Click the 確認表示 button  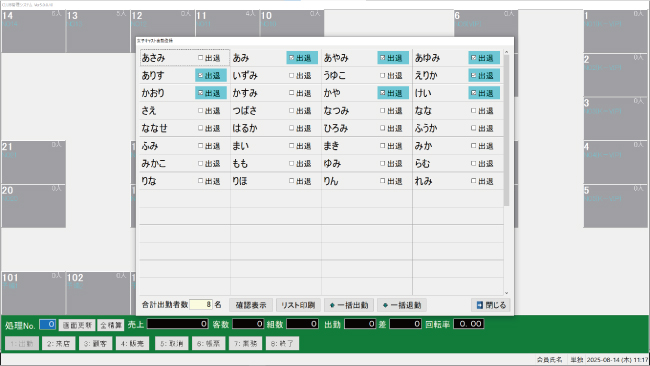[x=251, y=305]
